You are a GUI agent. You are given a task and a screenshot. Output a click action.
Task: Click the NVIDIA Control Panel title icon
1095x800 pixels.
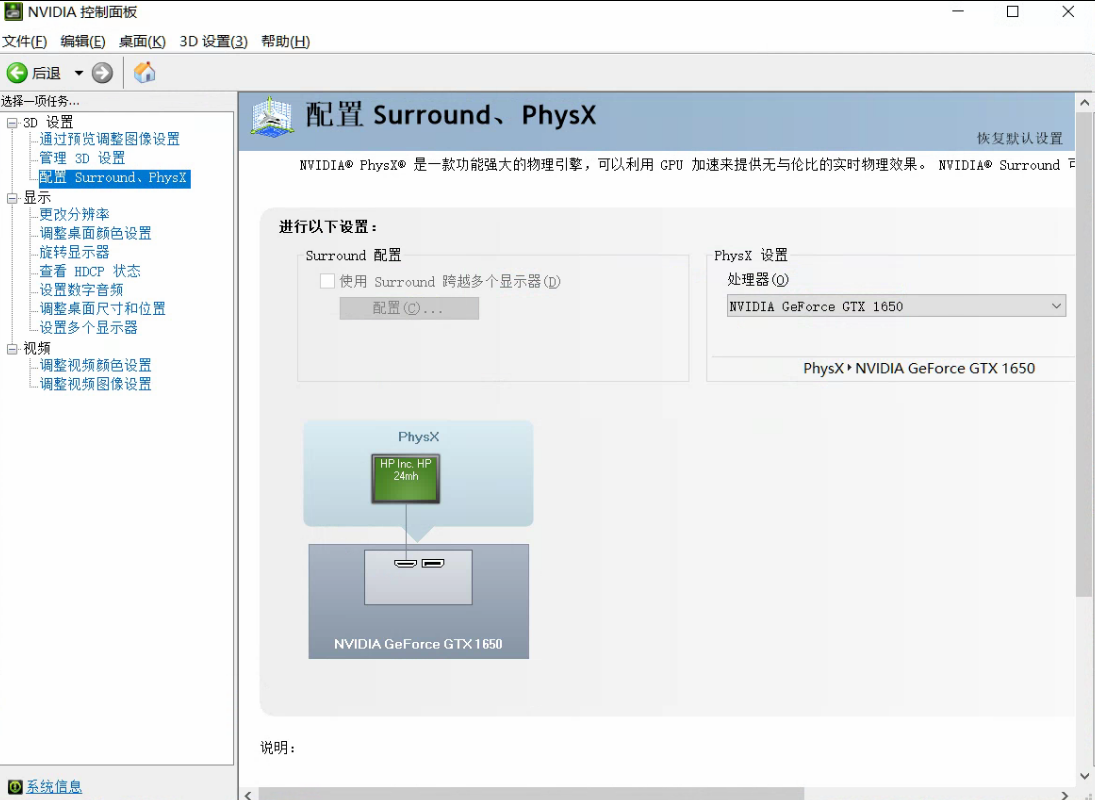click(13, 12)
